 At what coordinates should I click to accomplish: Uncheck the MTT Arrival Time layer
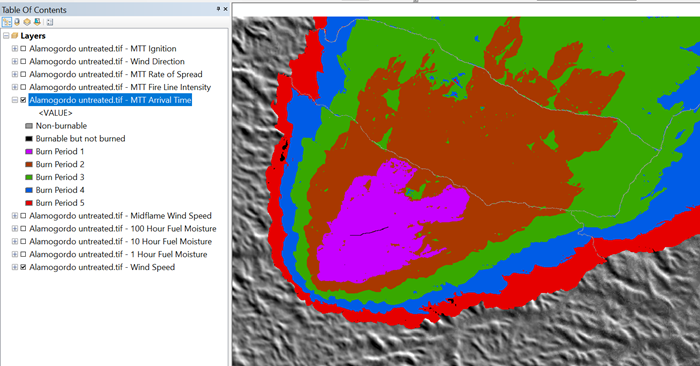coord(23,100)
